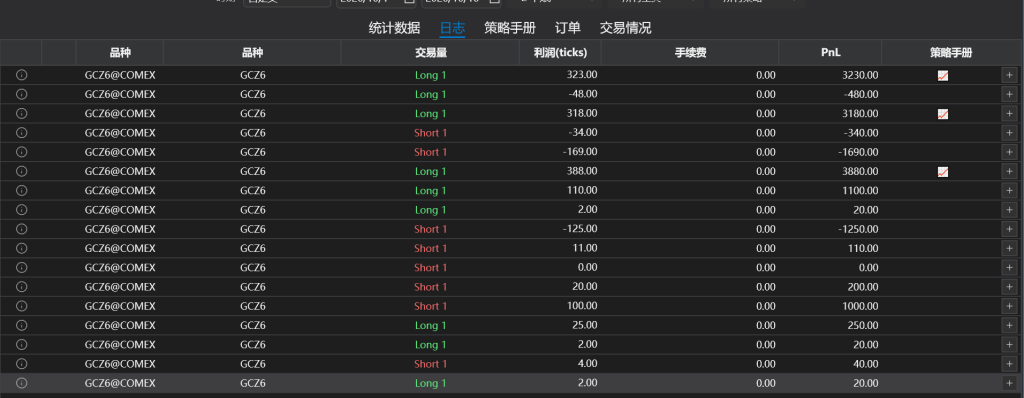Click plus button on the 40.00 row
1024x398 pixels.
[1009, 364]
